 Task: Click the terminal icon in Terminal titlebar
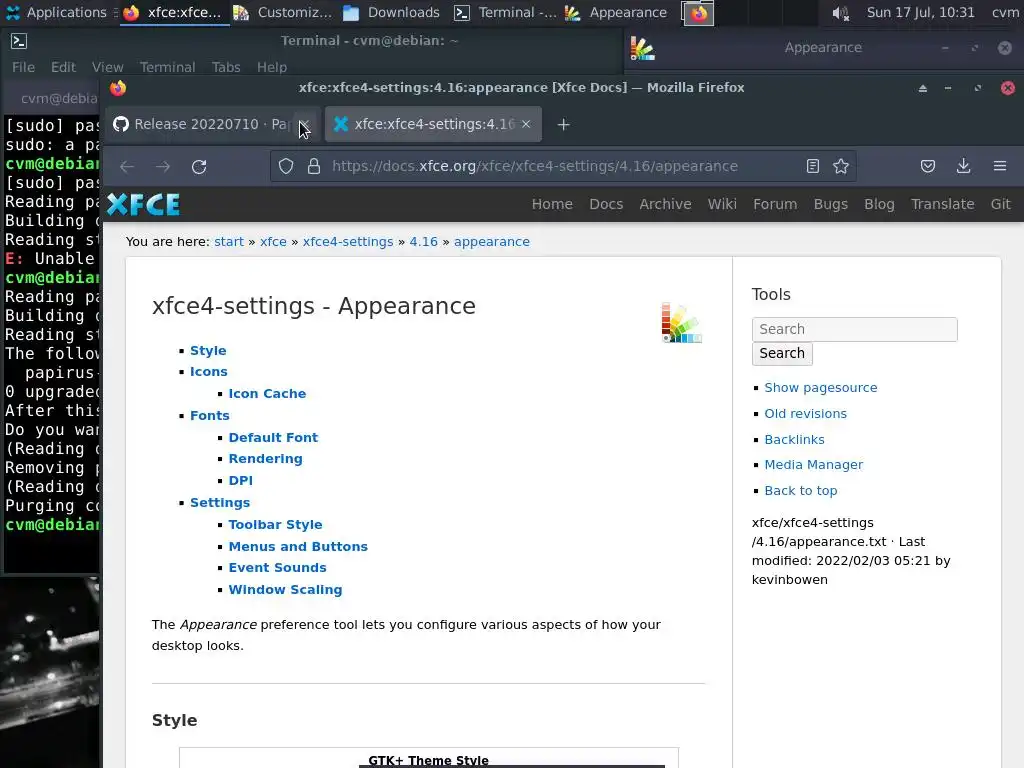(x=19, y=41)
